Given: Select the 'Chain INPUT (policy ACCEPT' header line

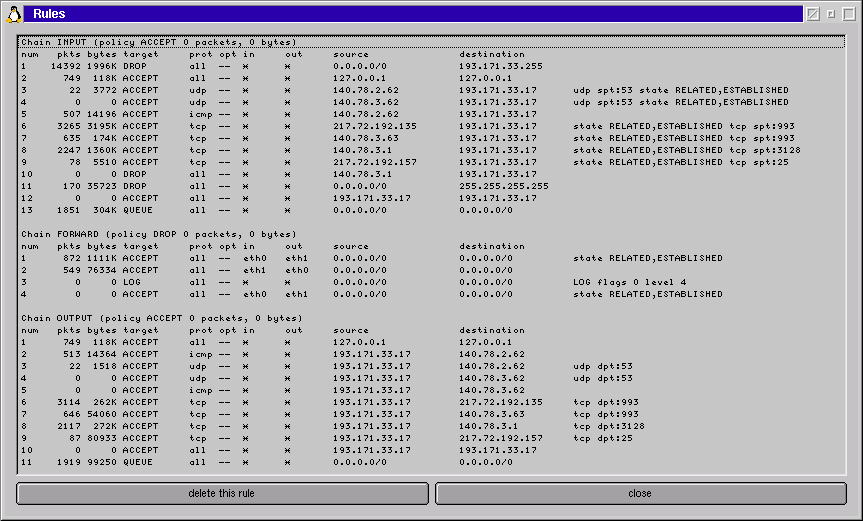Looking at the screenshot, I should (x=432, y=42).
